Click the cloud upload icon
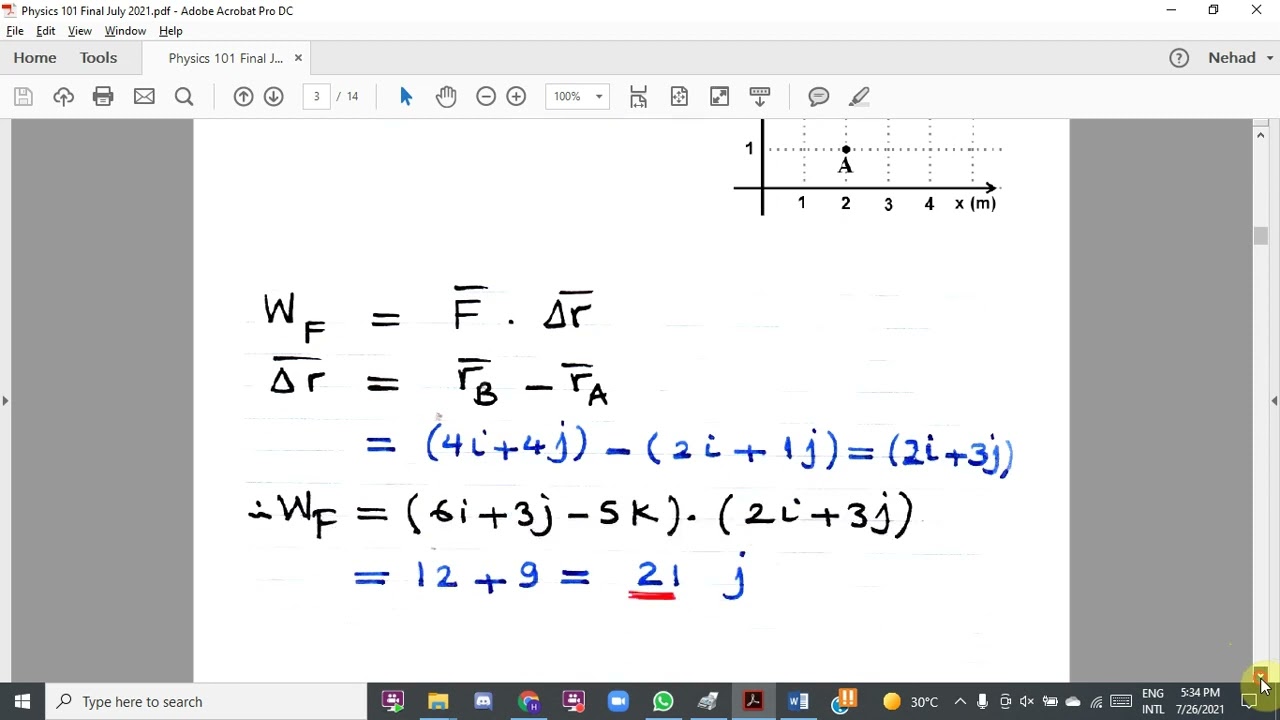The width and height of the screenshot is (1280, 720). coord(63,96)
